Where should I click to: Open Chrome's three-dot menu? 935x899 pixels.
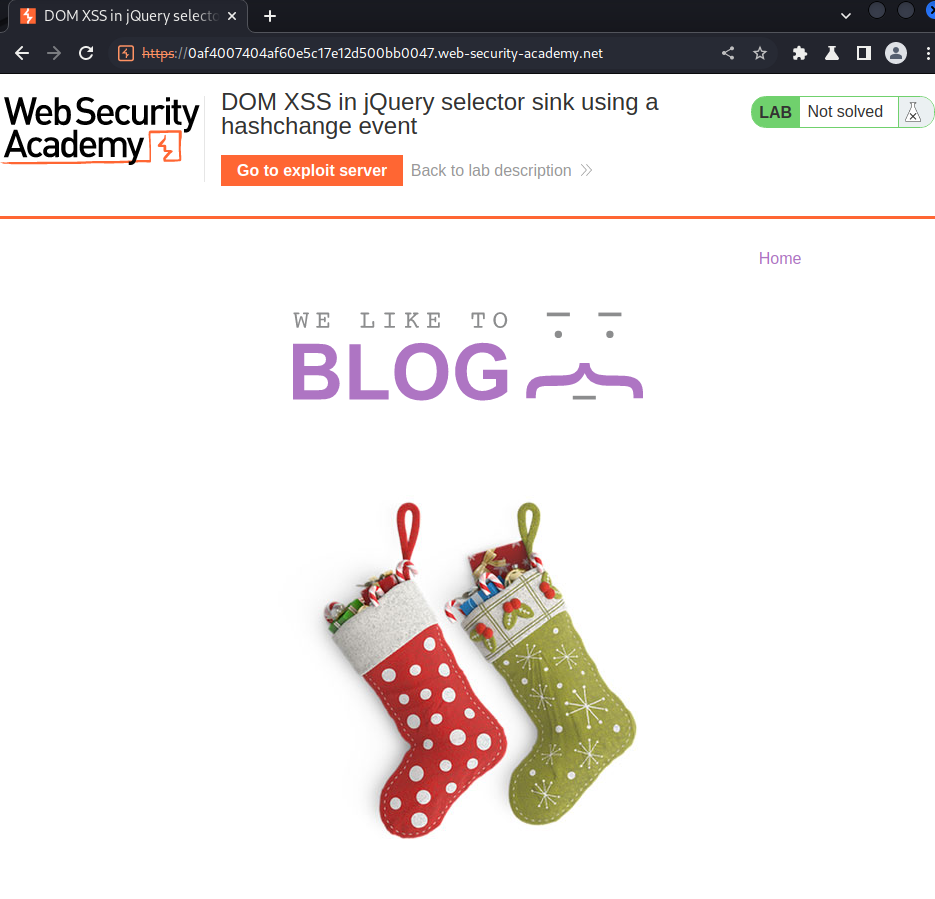pyautogui.click(x=928, y=54)
